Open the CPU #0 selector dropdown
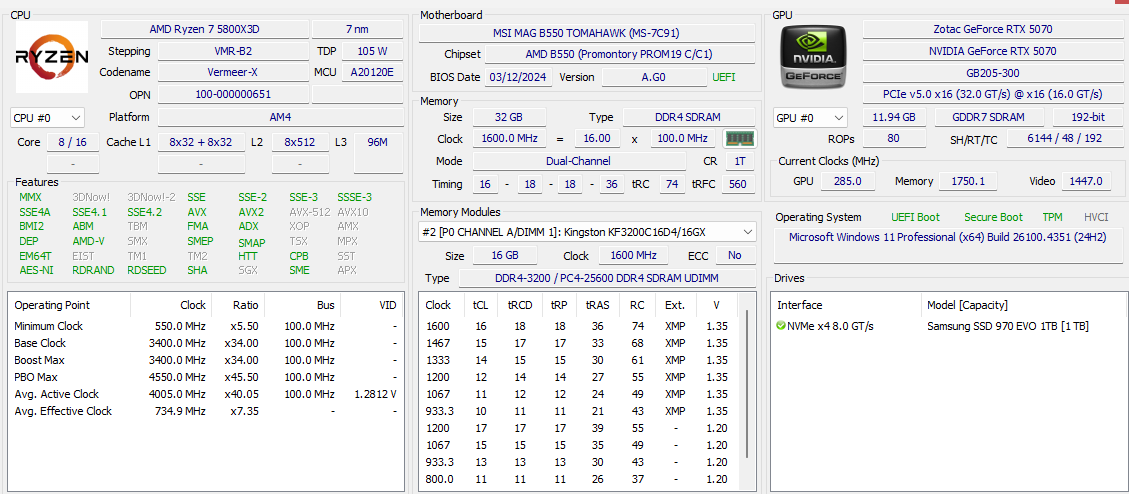Image resolution: width=1129 pixels, height=494 pixels. pos(48,117)
